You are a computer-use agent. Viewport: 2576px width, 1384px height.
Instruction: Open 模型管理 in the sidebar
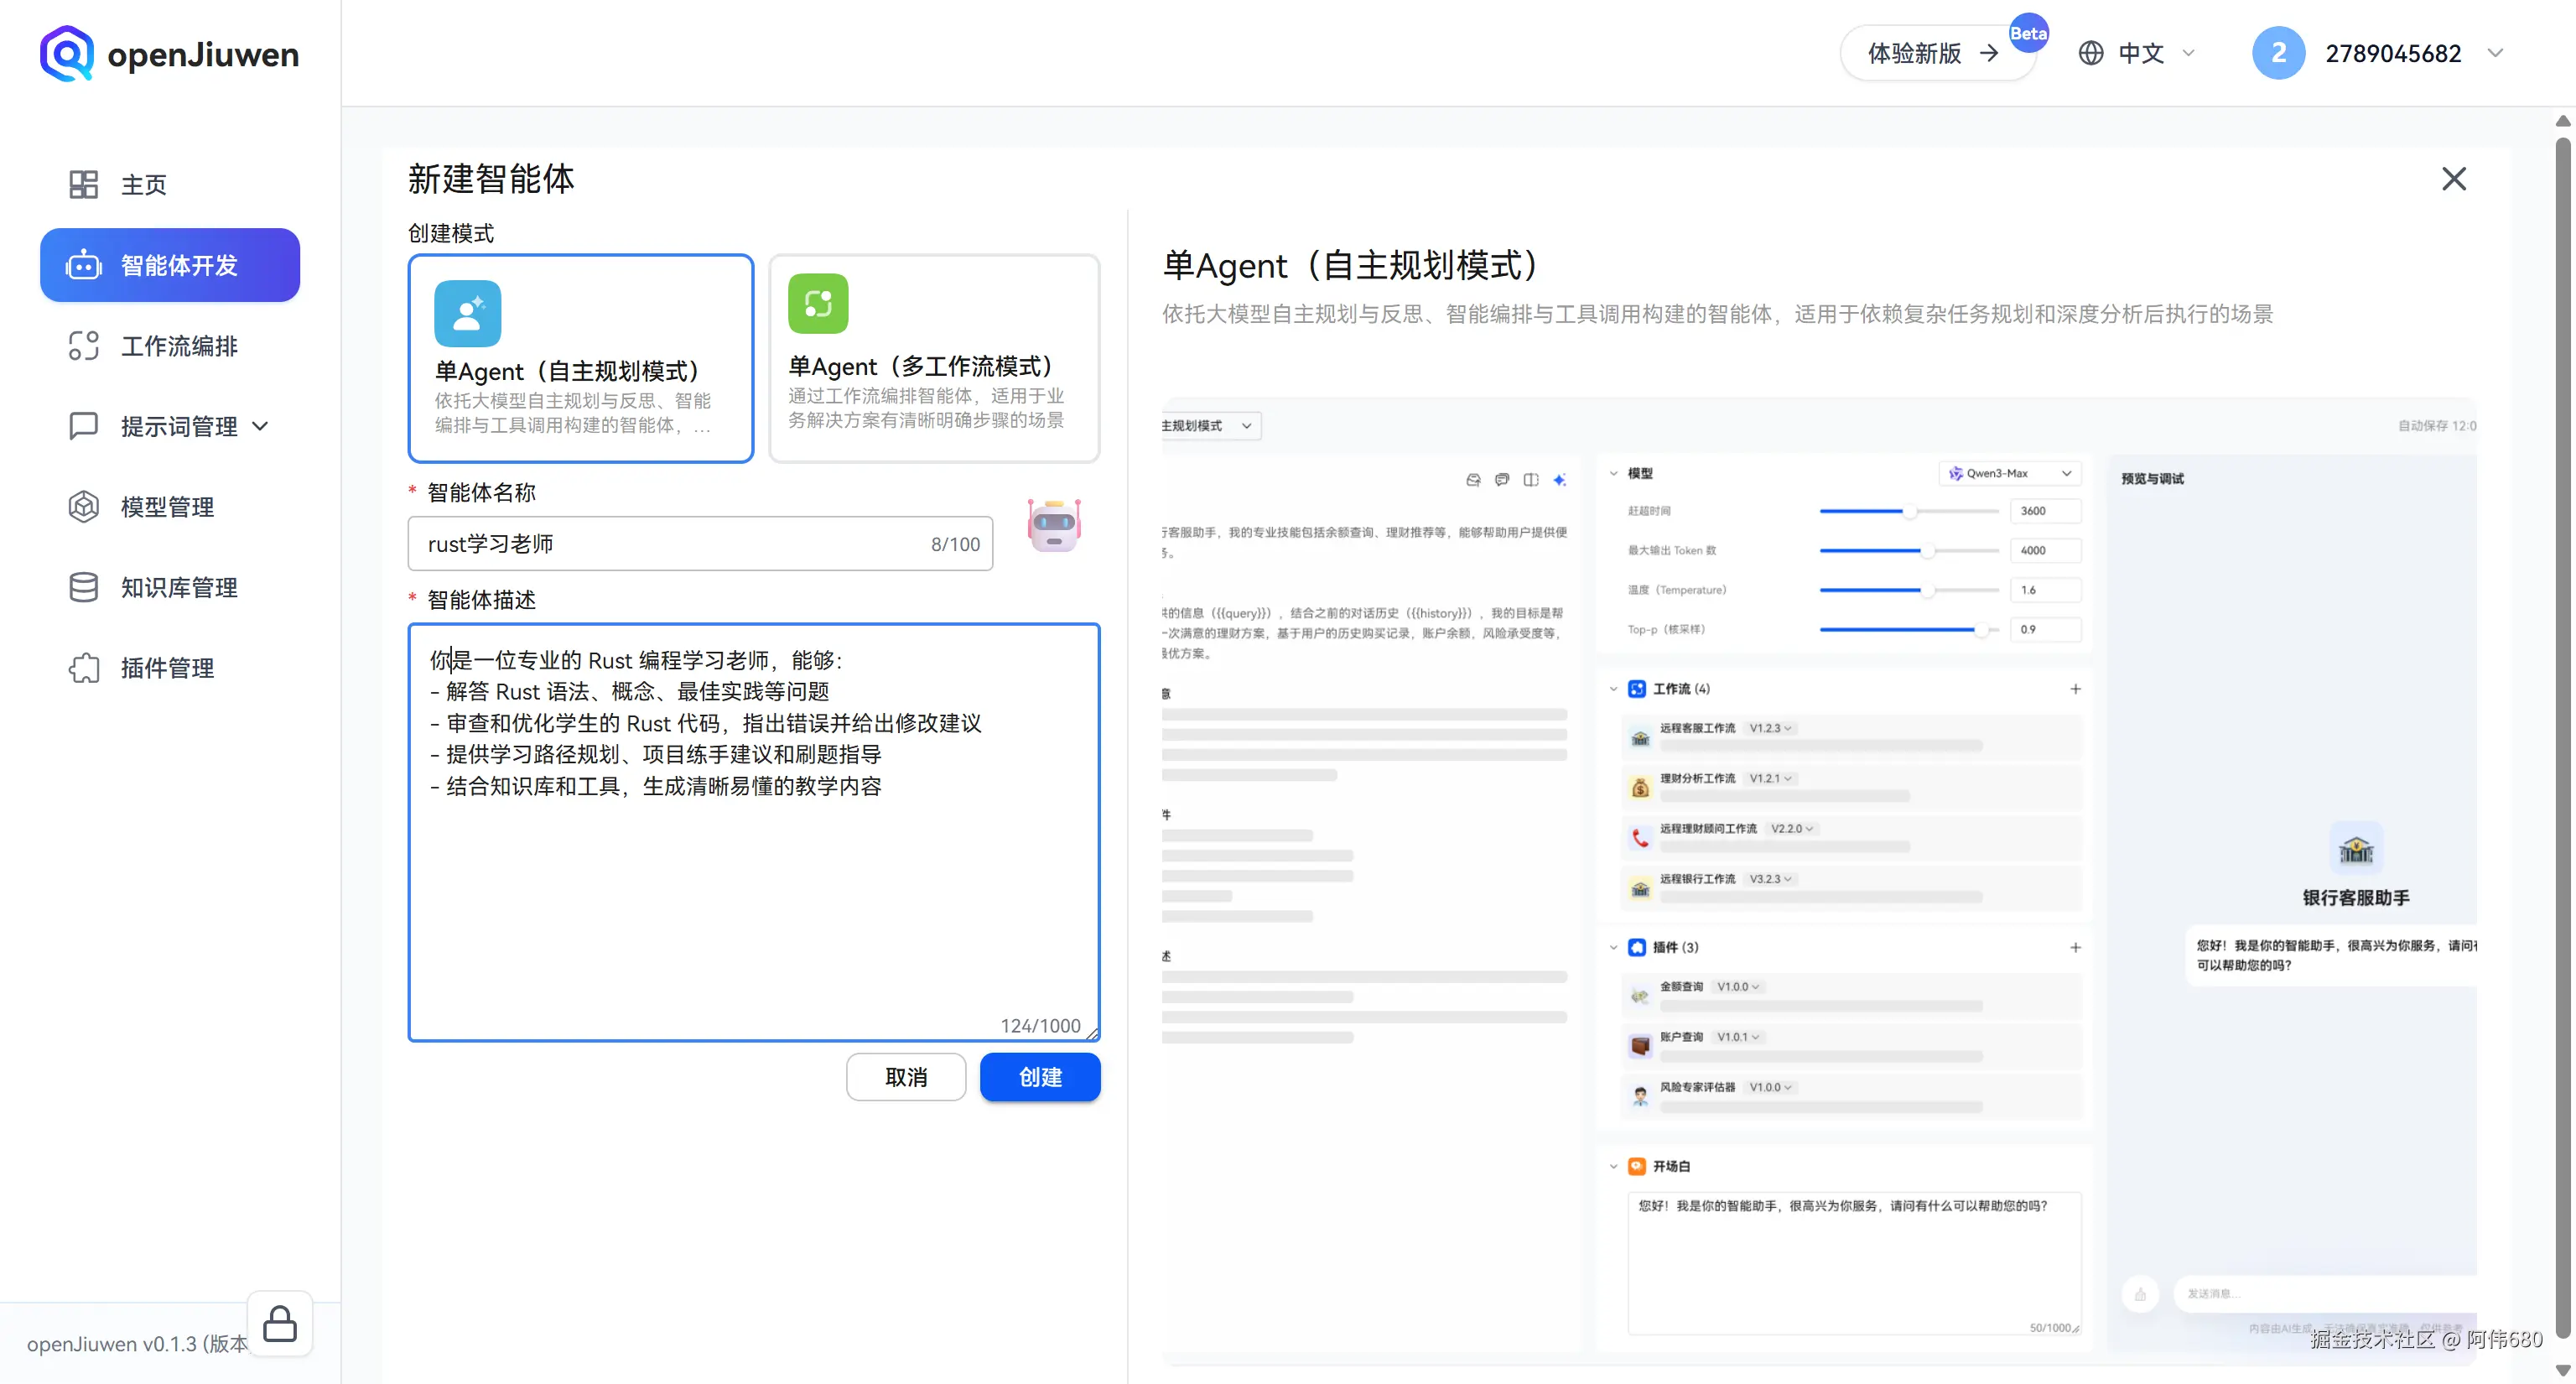[x=167, y=507]
